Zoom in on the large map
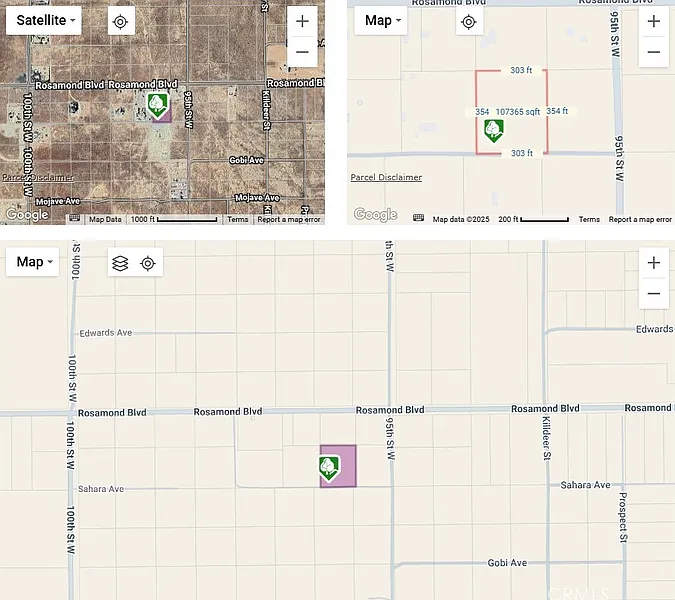 653,263
